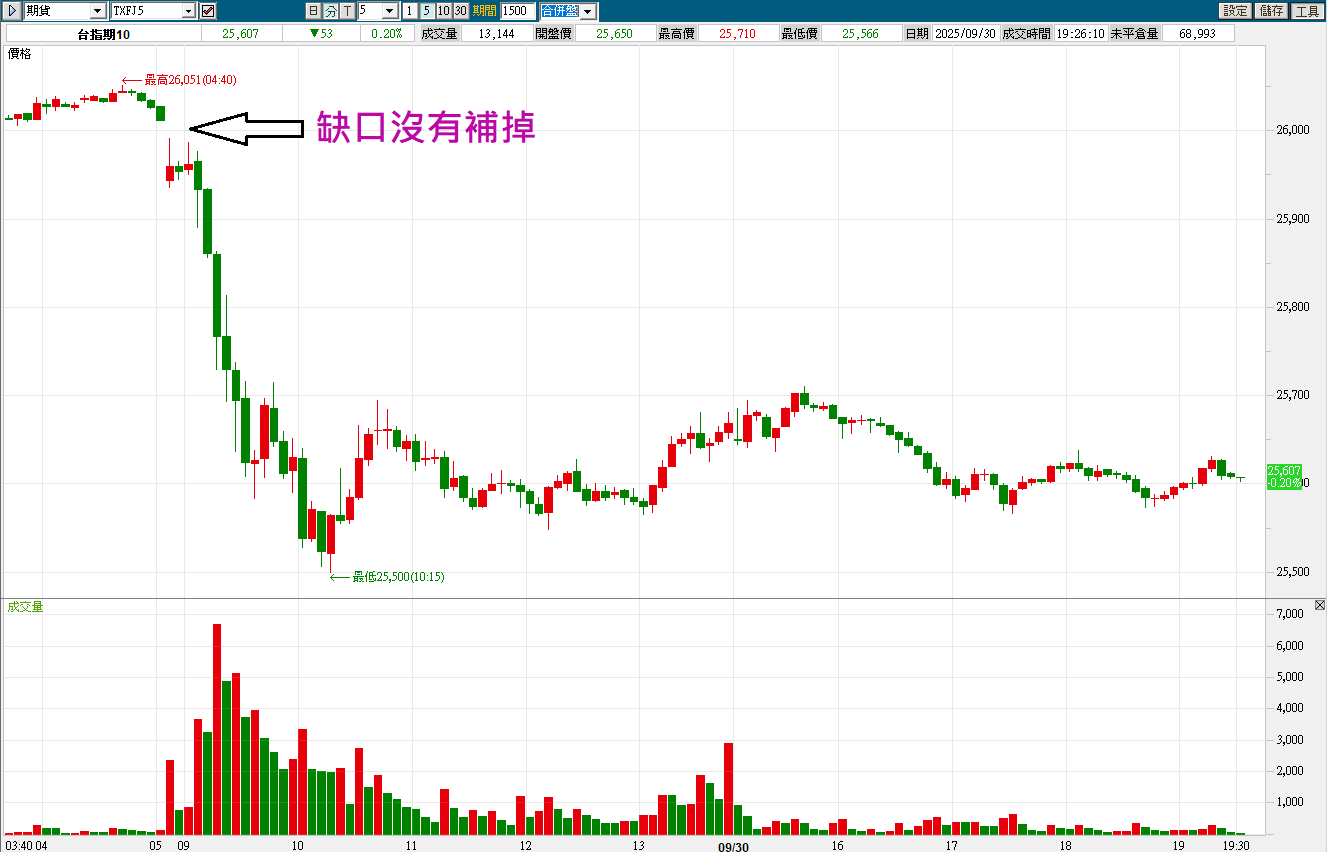Close the 成交量 volume panel
This screenshot has height=852, width=1327.
click(1319, 605)
